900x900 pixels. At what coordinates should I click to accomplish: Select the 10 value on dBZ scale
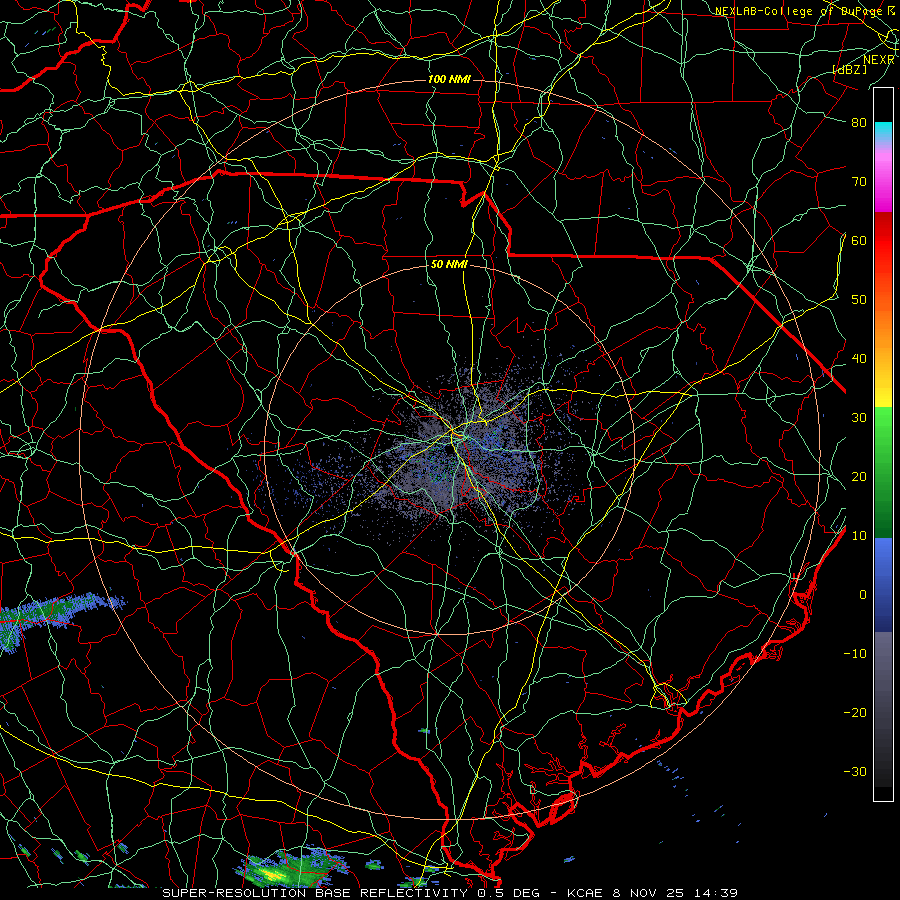(x=859, y=536)
